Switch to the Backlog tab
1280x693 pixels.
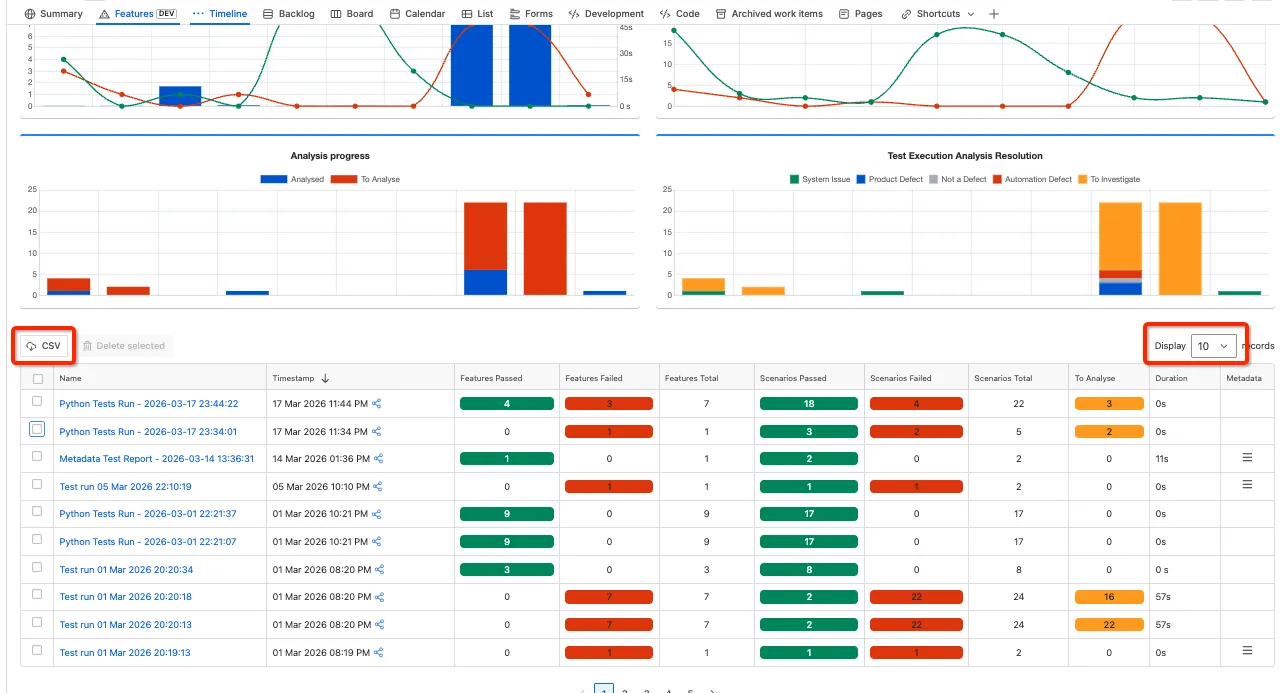(288, 14)
